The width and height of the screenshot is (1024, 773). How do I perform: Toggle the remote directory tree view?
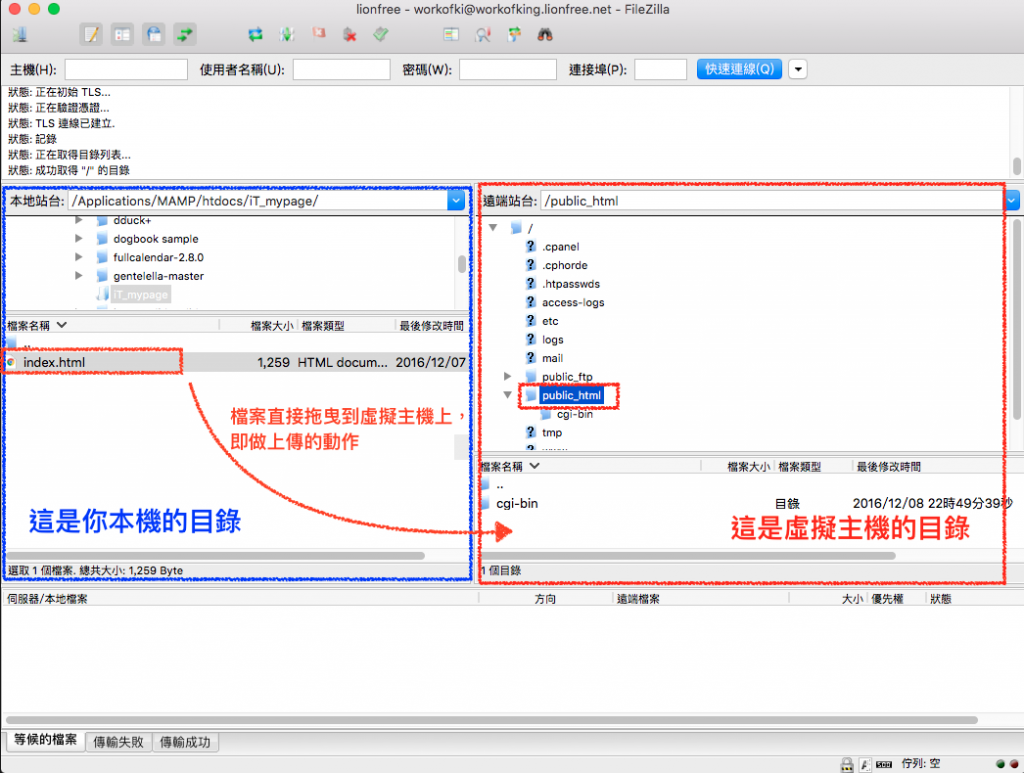click(153, 35)
